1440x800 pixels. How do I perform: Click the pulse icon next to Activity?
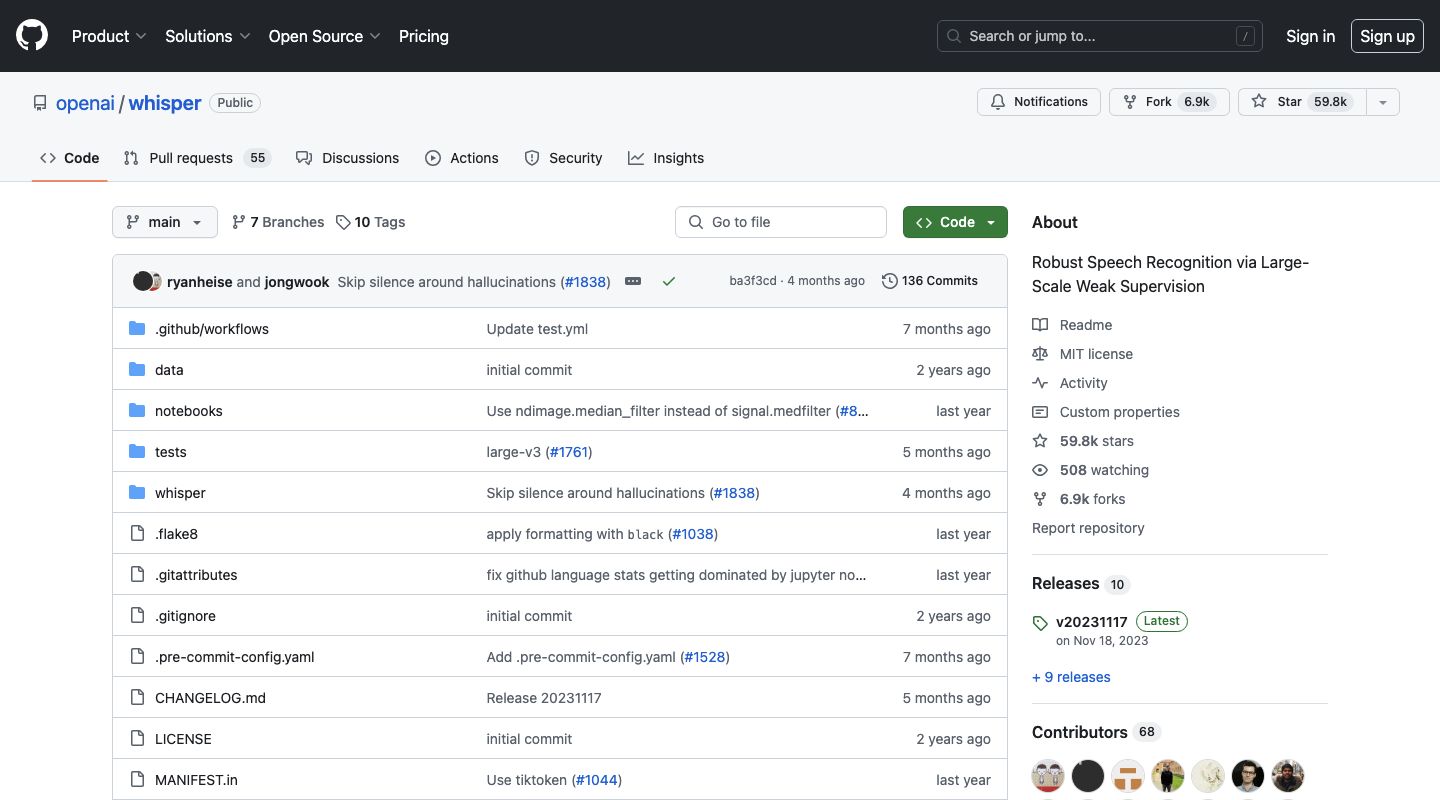point(1040,383)
